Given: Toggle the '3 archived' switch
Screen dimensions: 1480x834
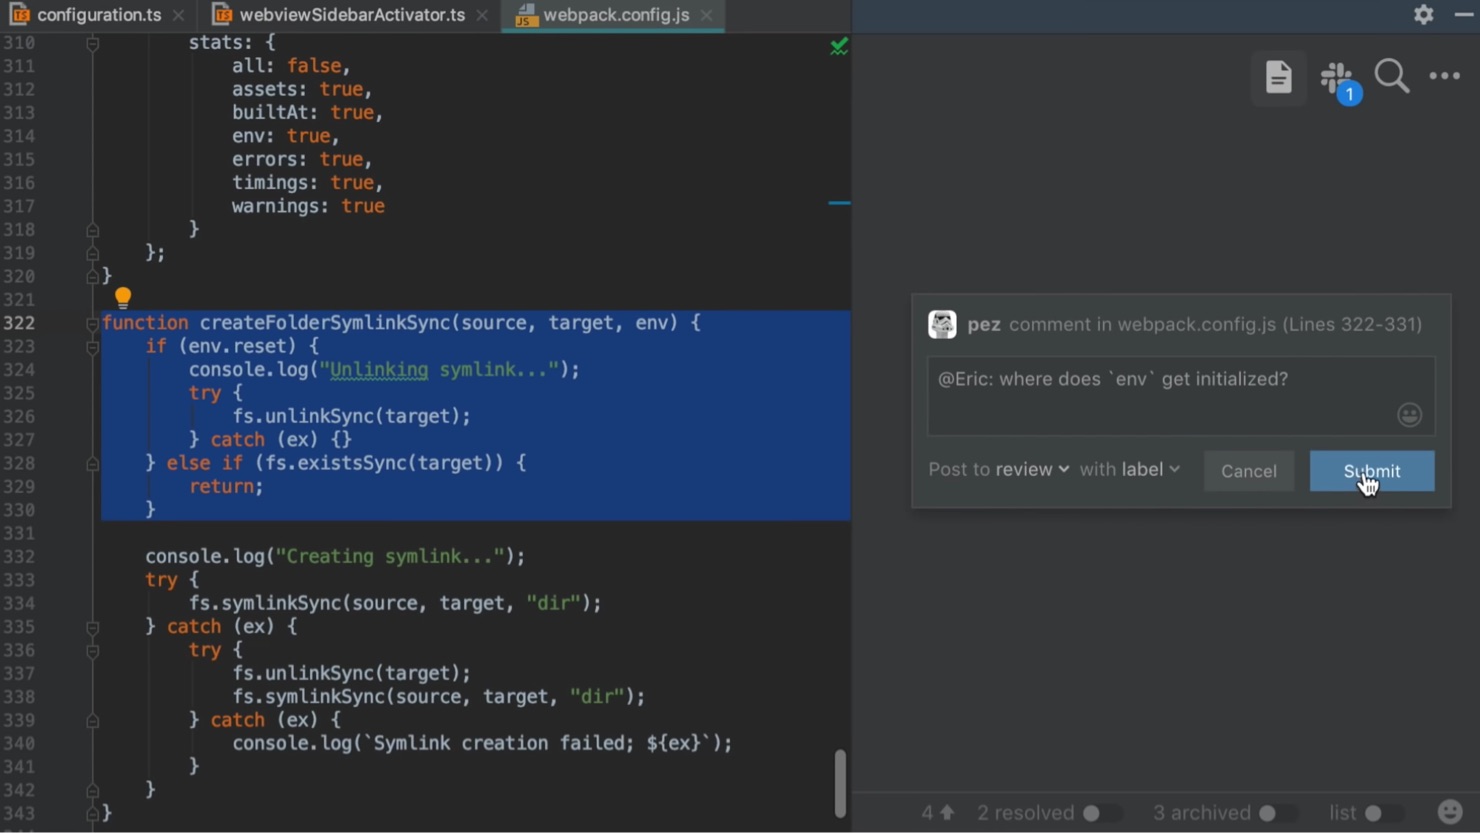Looking at the screenshot, I should (1277, 813).
